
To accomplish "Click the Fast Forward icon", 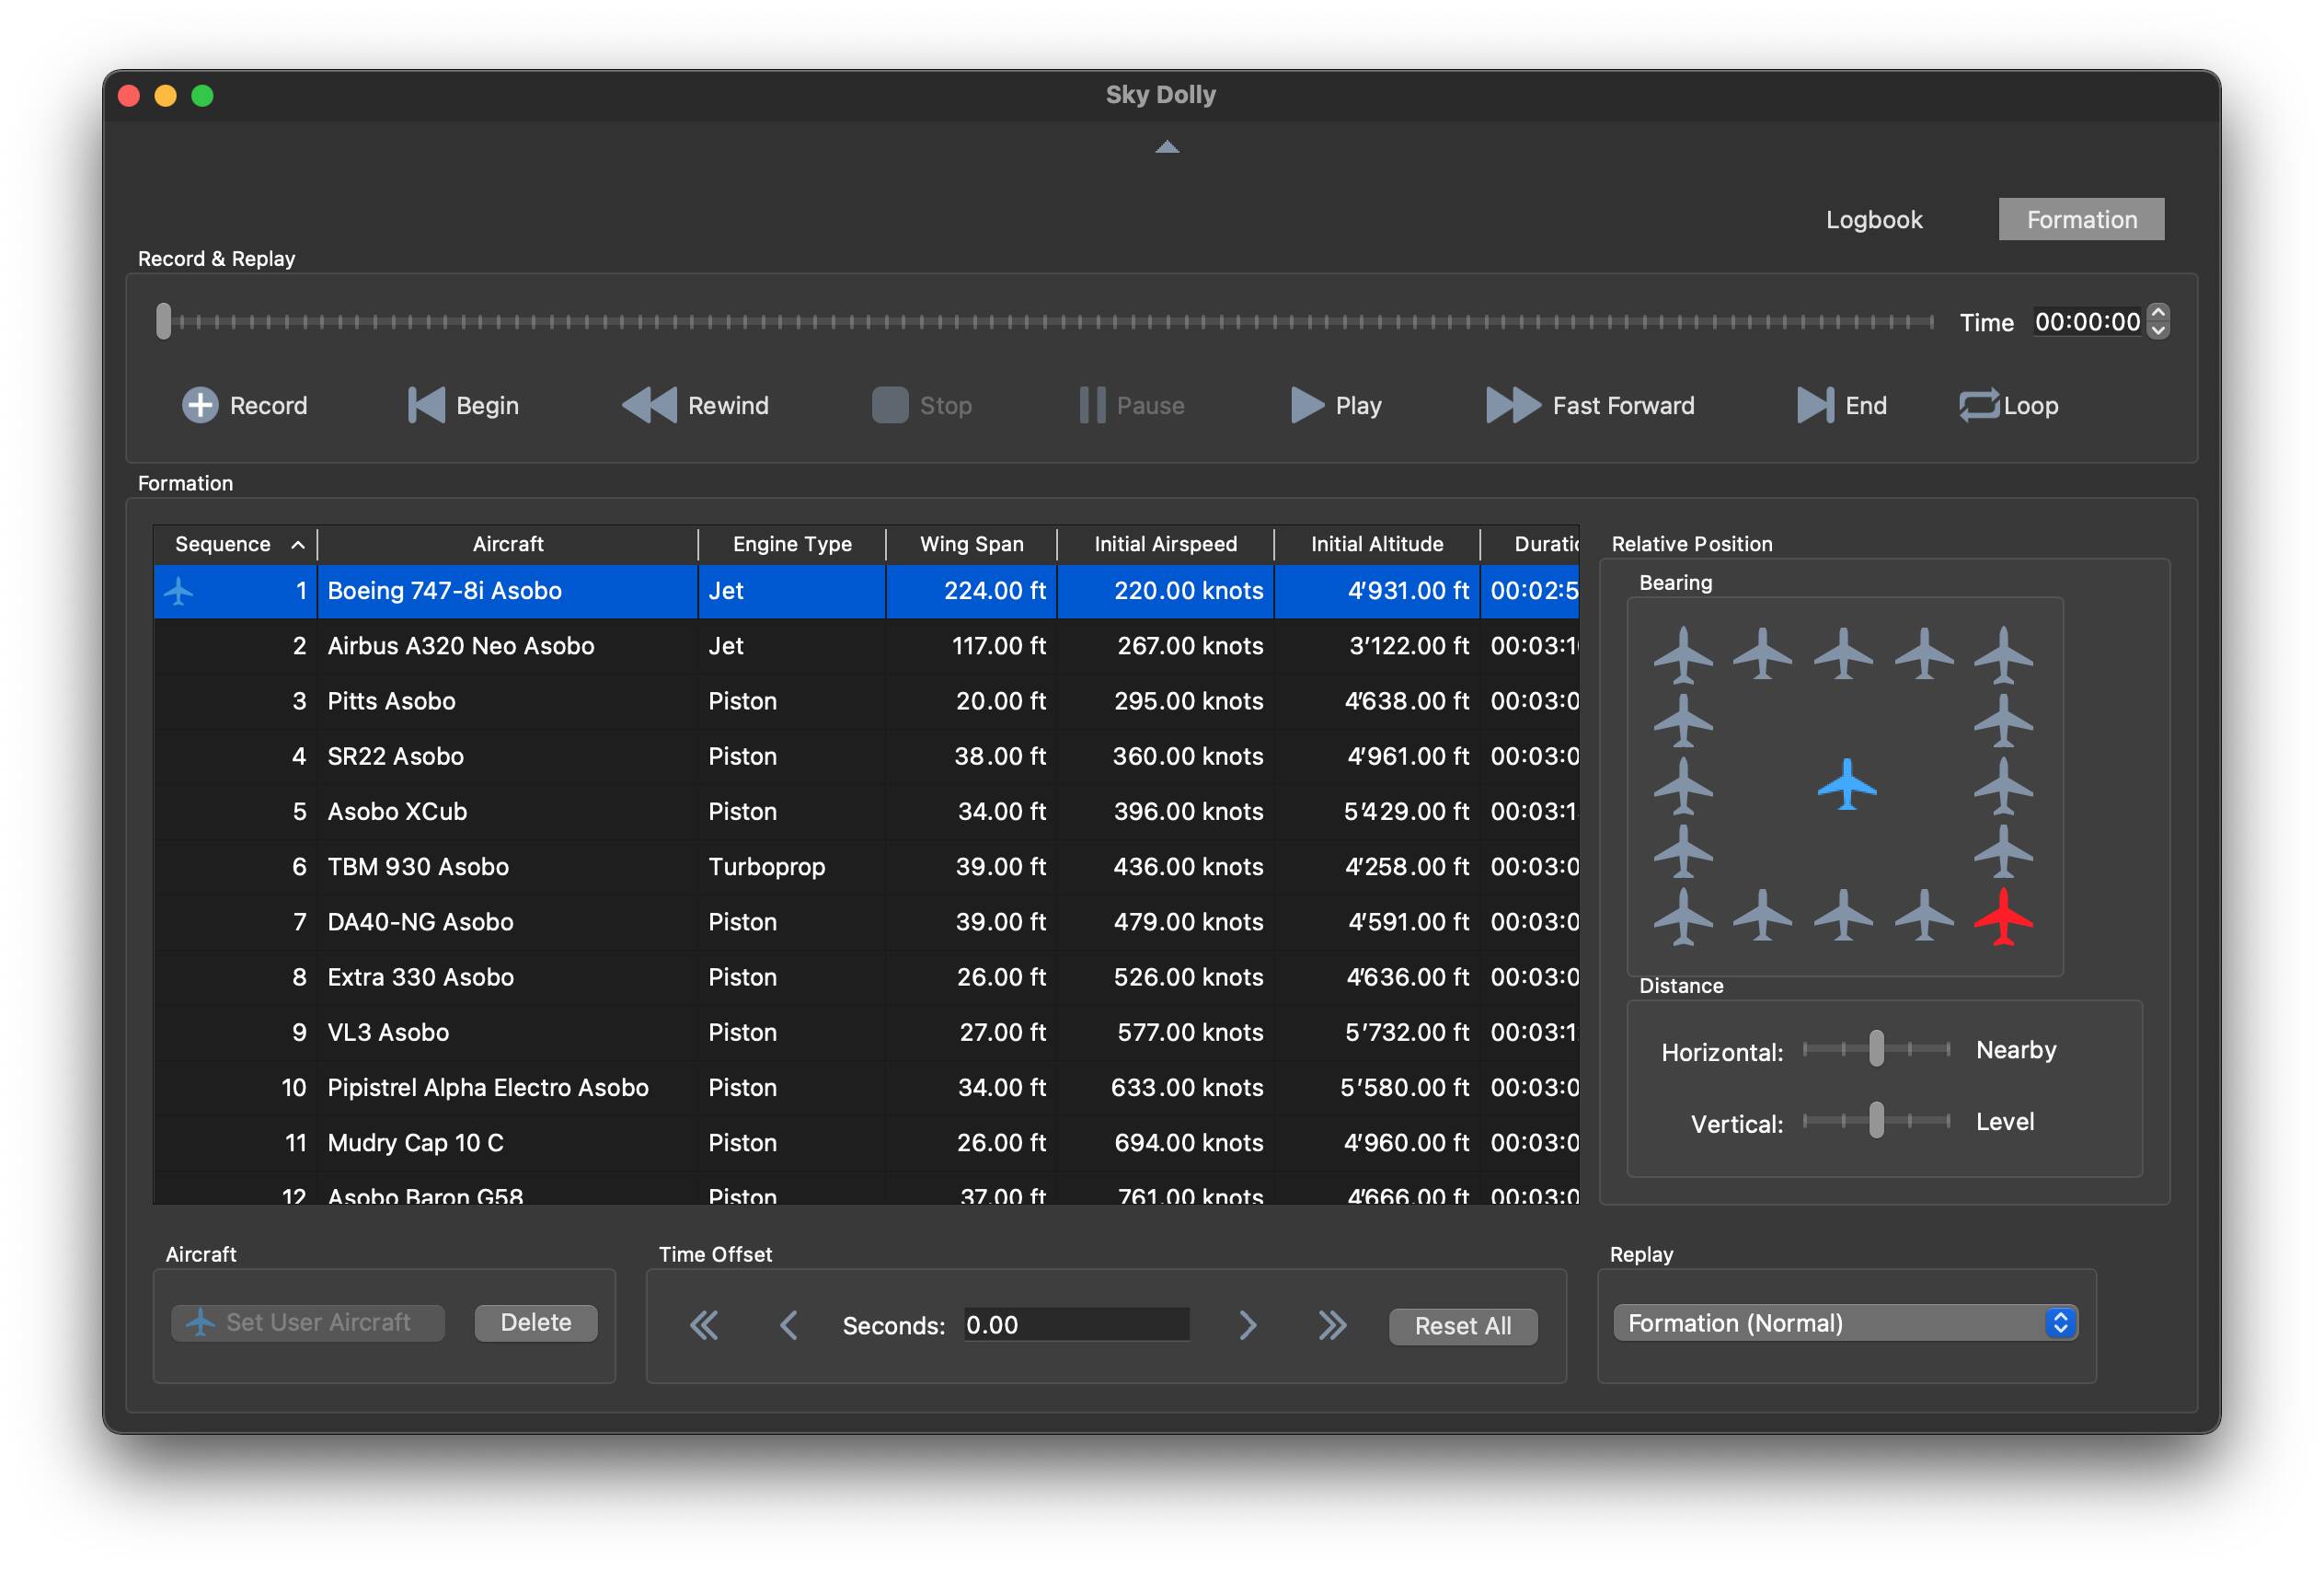I will 1513,405.
